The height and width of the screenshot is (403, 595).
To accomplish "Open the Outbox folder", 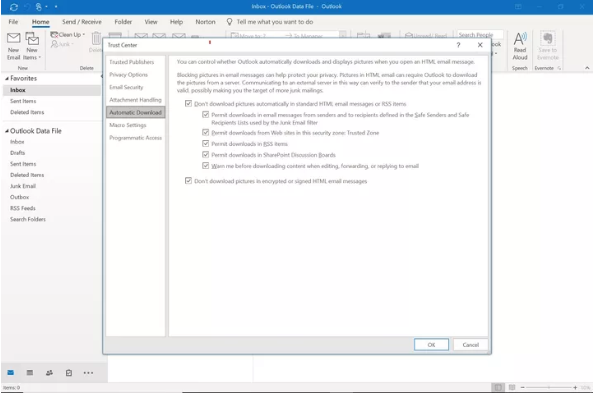I will 19,197.
